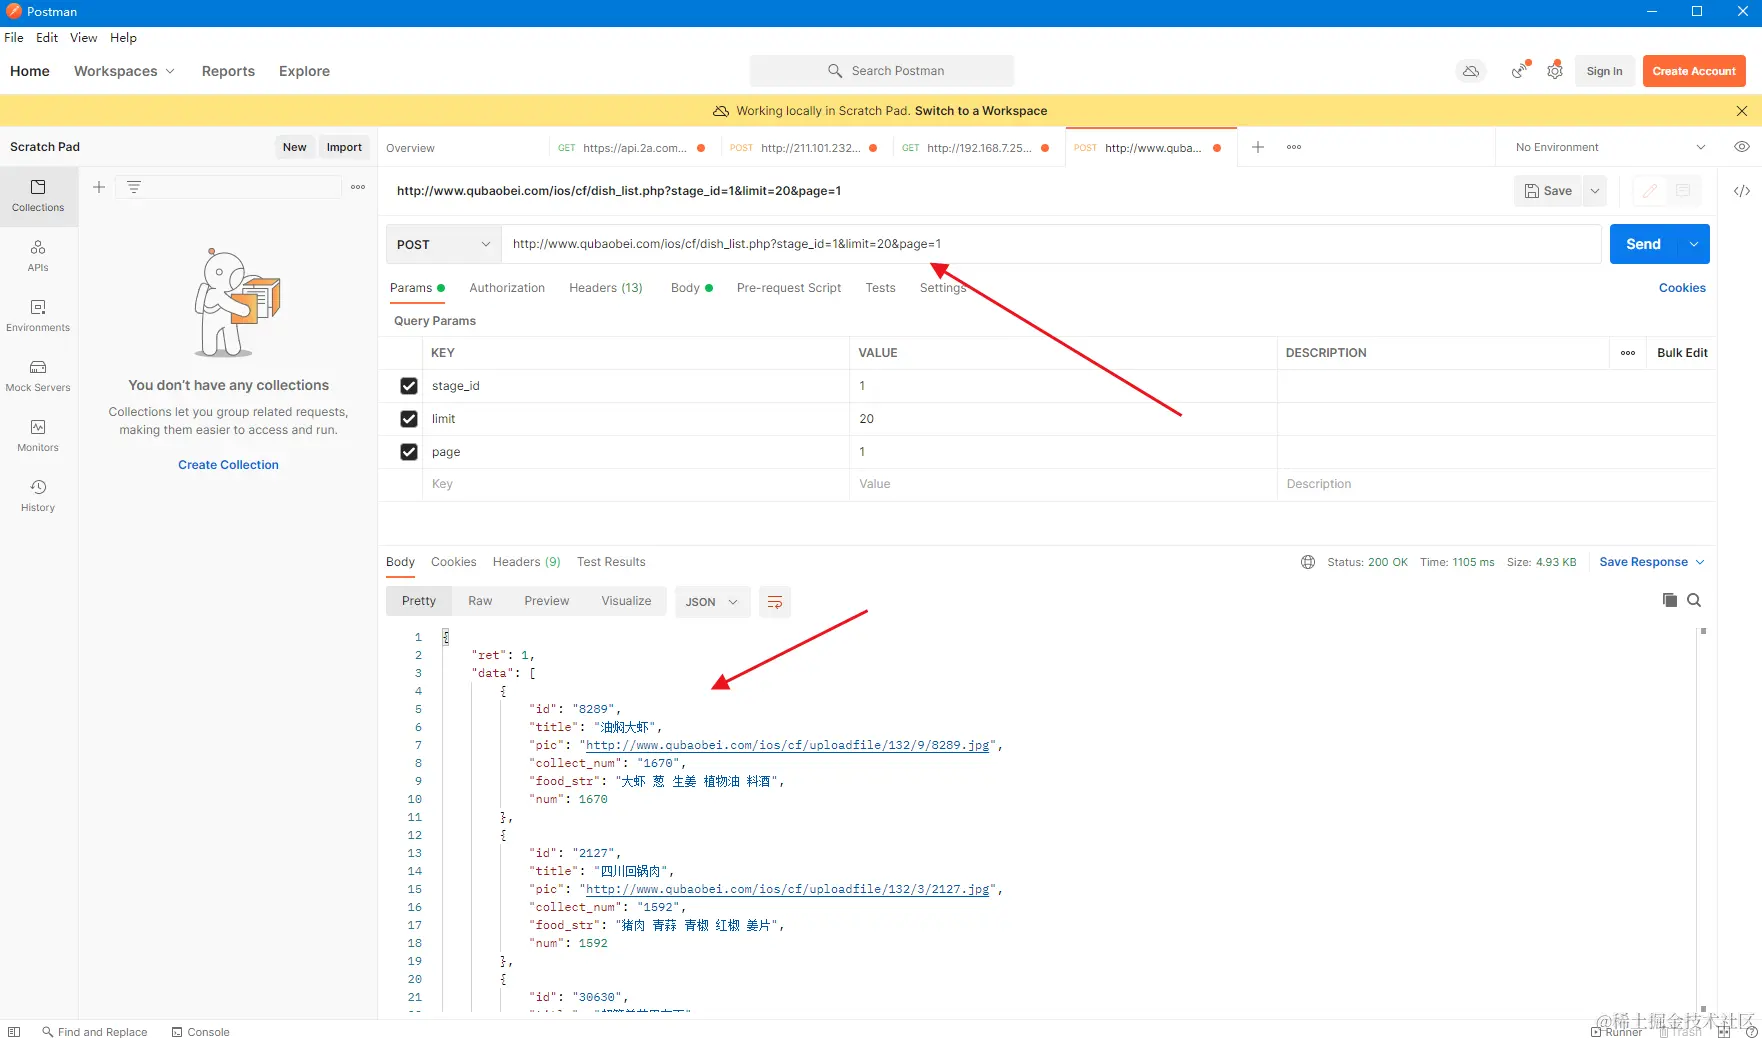Click the plus icon to create a collection
This screenshot has width=1762, height=1038.
click(x=99, y=187)
